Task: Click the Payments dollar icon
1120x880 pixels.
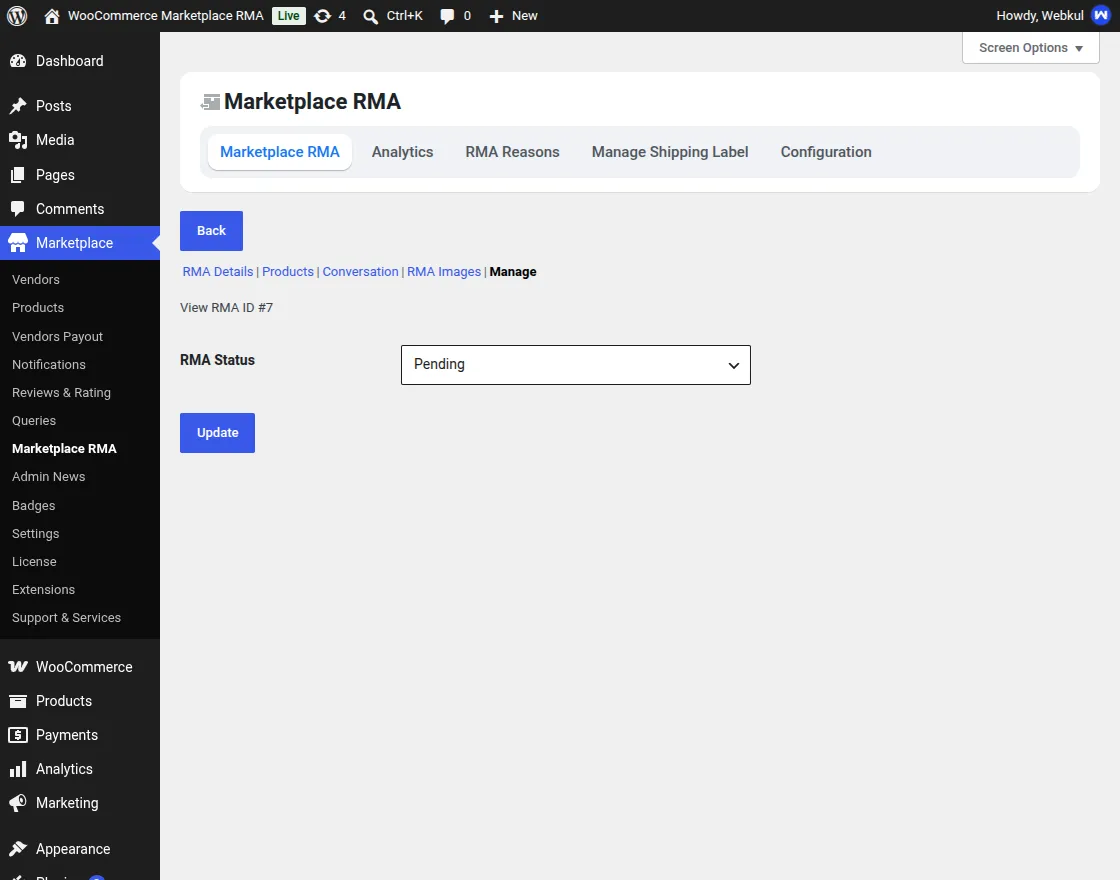Action: click(x=18, y=735)
